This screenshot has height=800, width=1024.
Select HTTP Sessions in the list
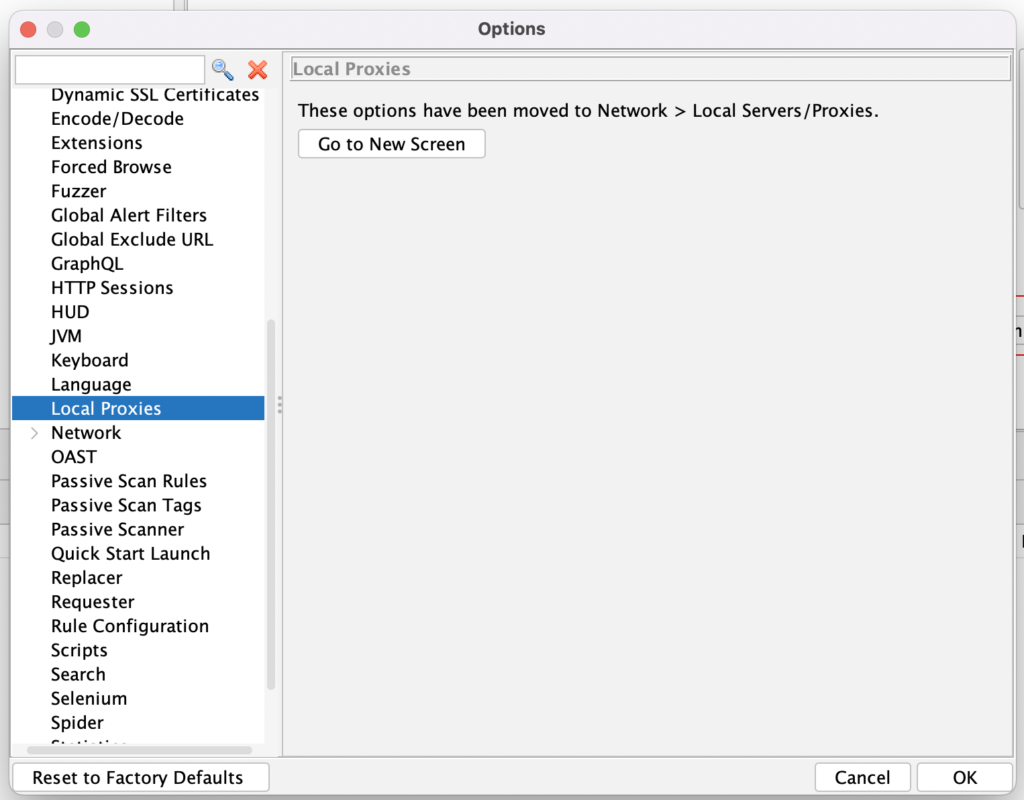click(112, 288)
